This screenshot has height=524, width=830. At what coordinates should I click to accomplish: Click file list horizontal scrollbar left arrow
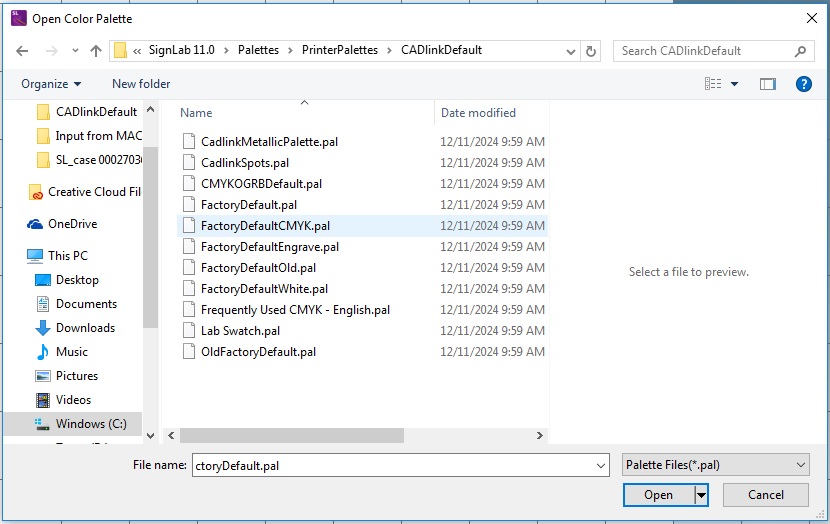[x=171, y=436]
